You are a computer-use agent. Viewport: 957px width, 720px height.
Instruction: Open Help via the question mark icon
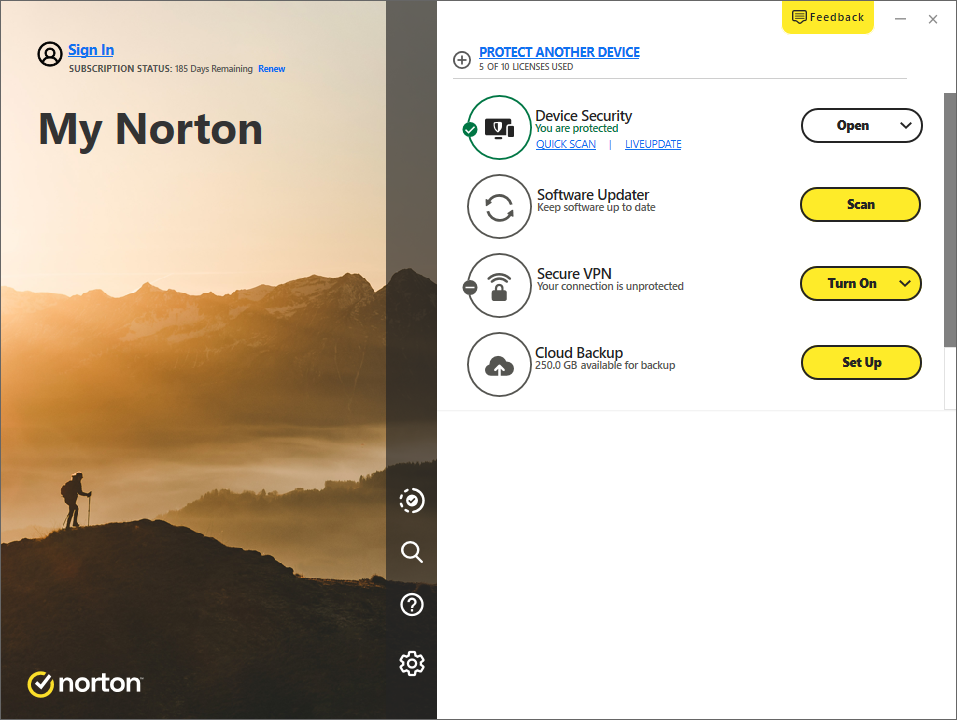[x=411, y=604]
